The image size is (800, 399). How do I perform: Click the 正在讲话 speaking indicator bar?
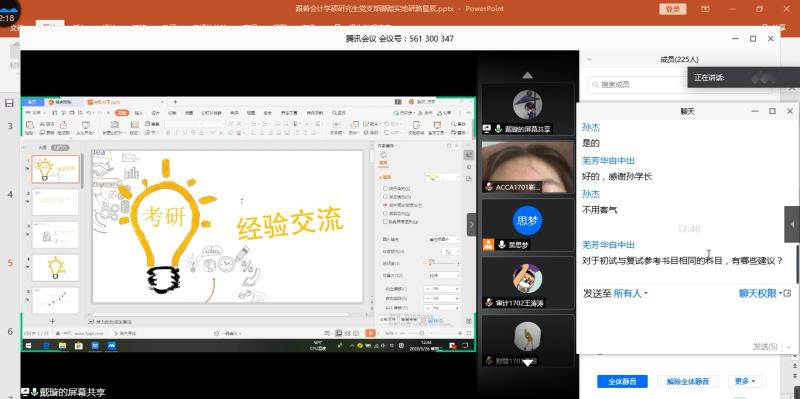pos(743,78)
